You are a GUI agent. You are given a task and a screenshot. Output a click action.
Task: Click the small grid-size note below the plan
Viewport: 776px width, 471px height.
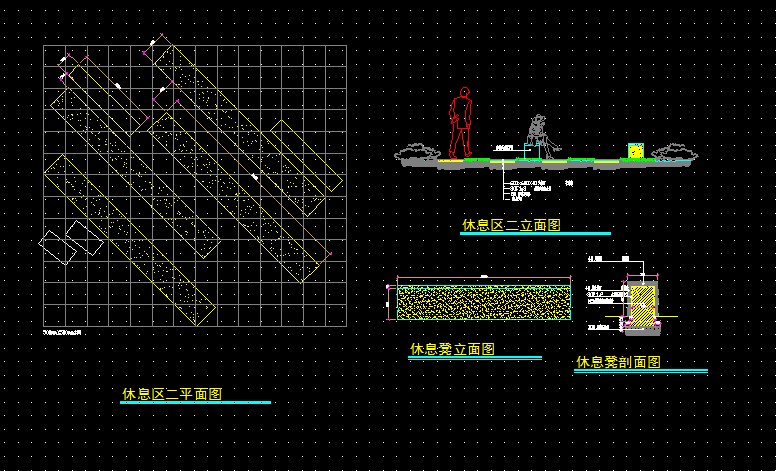62,332
